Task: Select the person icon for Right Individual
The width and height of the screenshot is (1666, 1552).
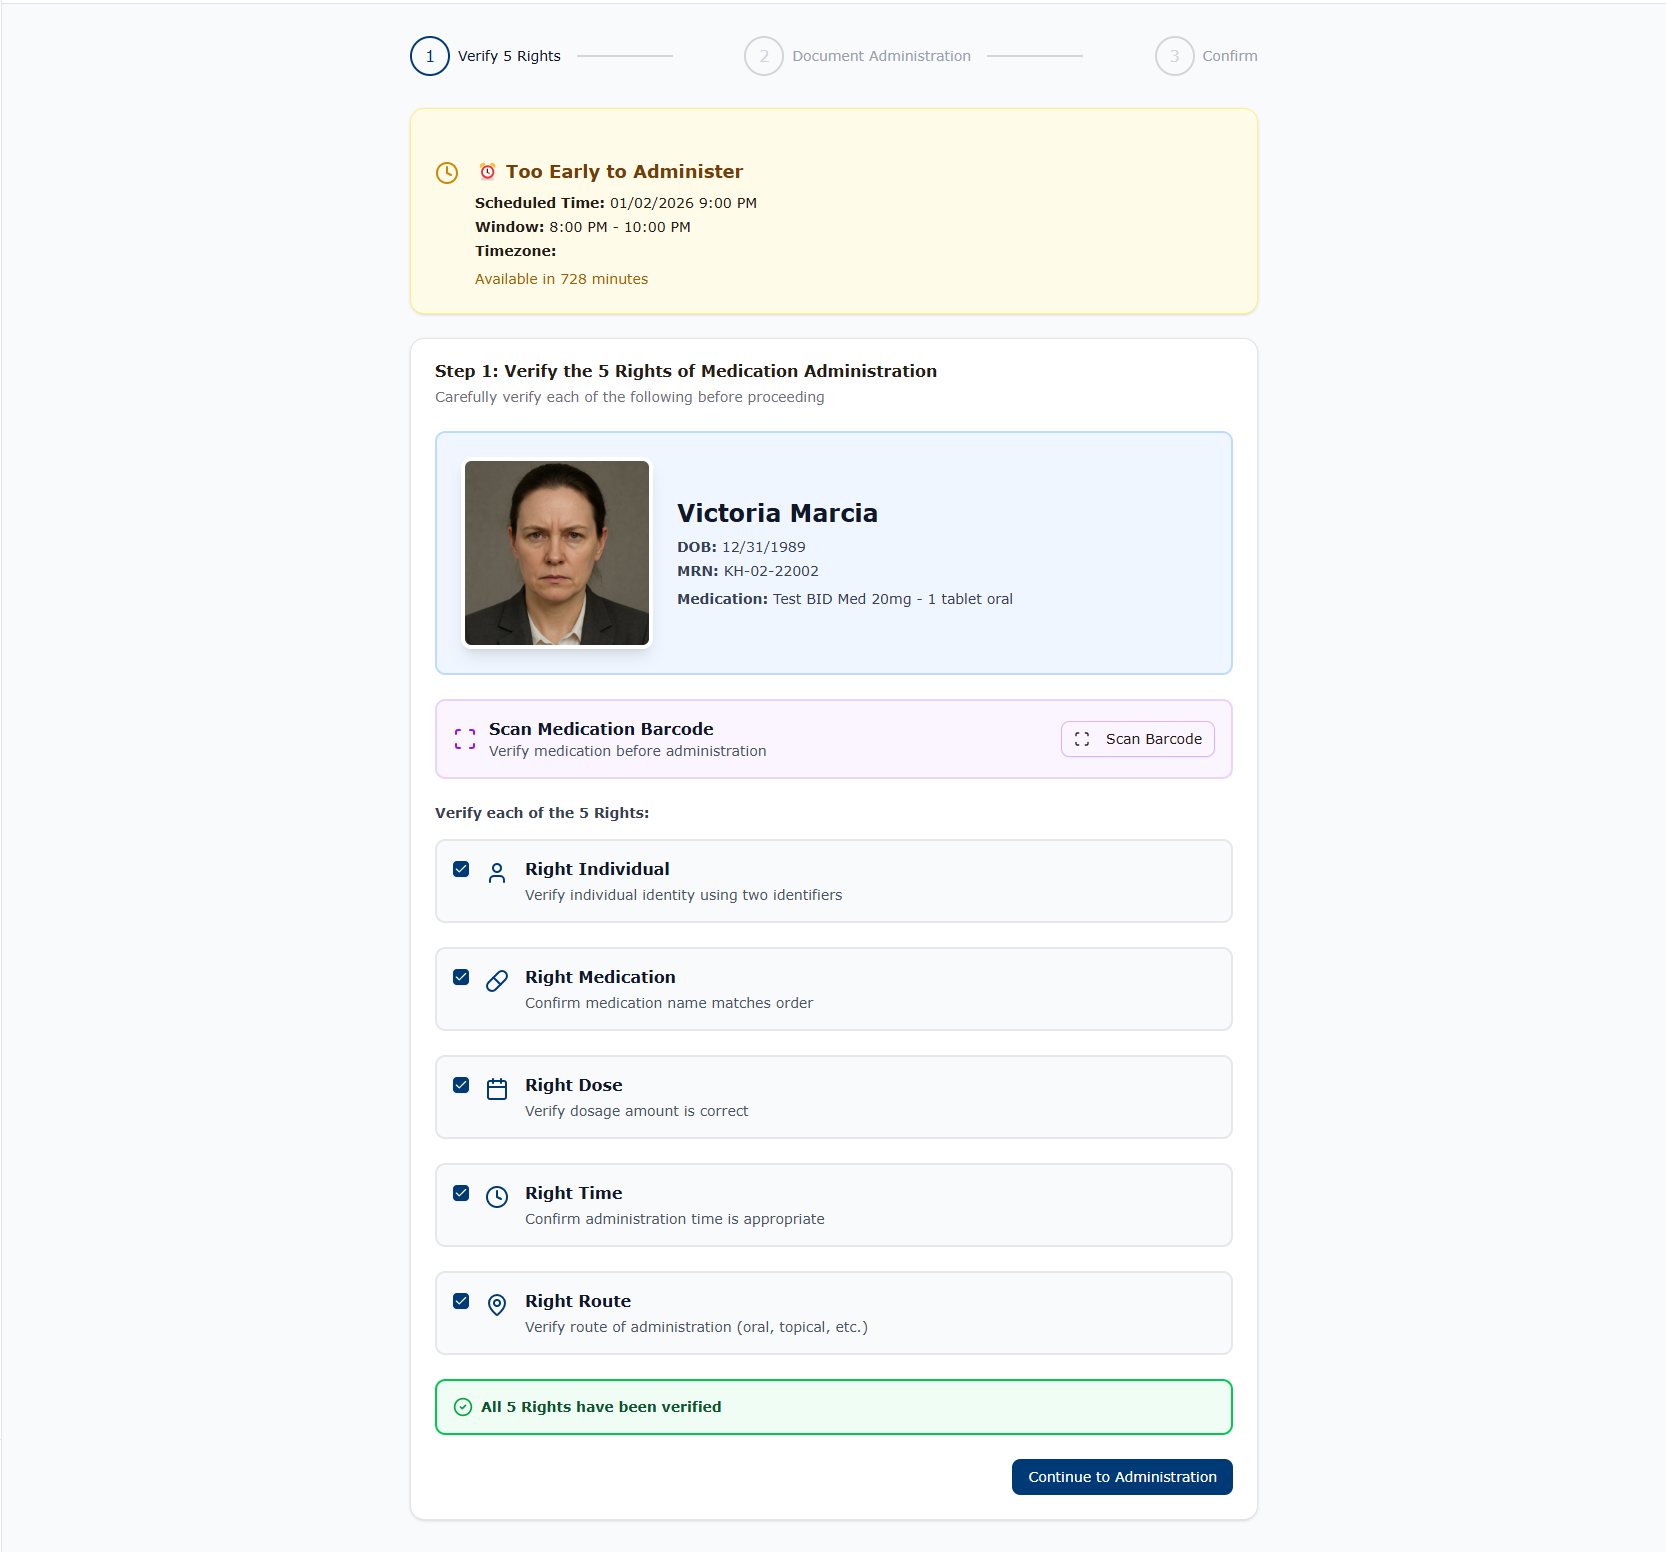Action: click(x=497, y=872)
